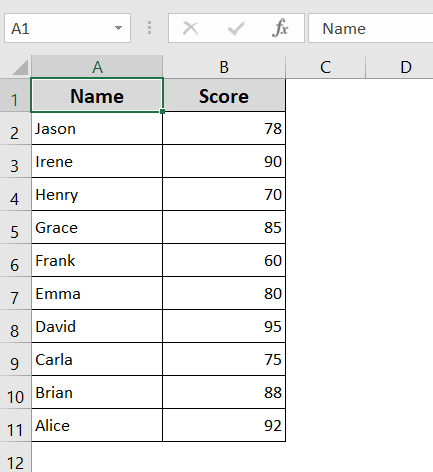
Task: Click the fill handle of cell A1
Action: [x=162, y=111]
